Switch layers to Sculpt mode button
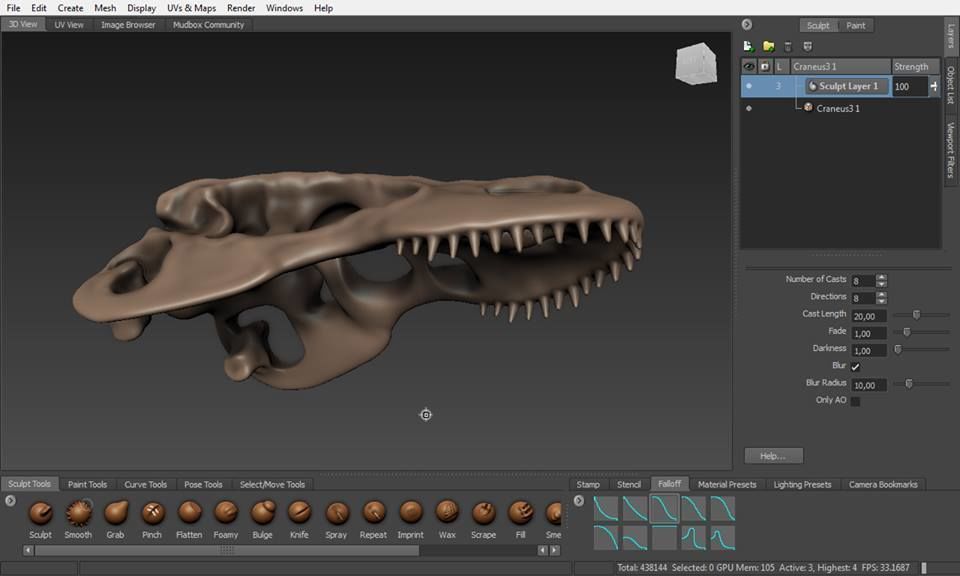The width and height of the screenshot is (960, 576). (x=818, y=25)
